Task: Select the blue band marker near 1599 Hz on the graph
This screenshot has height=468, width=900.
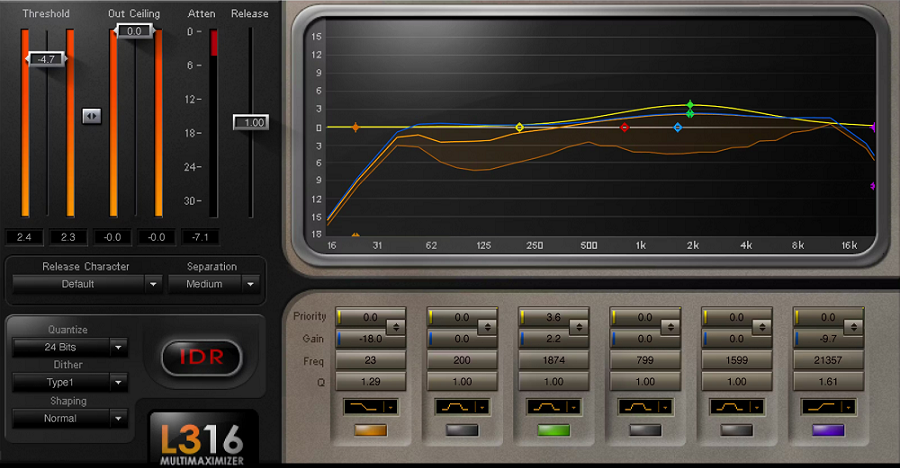Action: tap(678, 127)
